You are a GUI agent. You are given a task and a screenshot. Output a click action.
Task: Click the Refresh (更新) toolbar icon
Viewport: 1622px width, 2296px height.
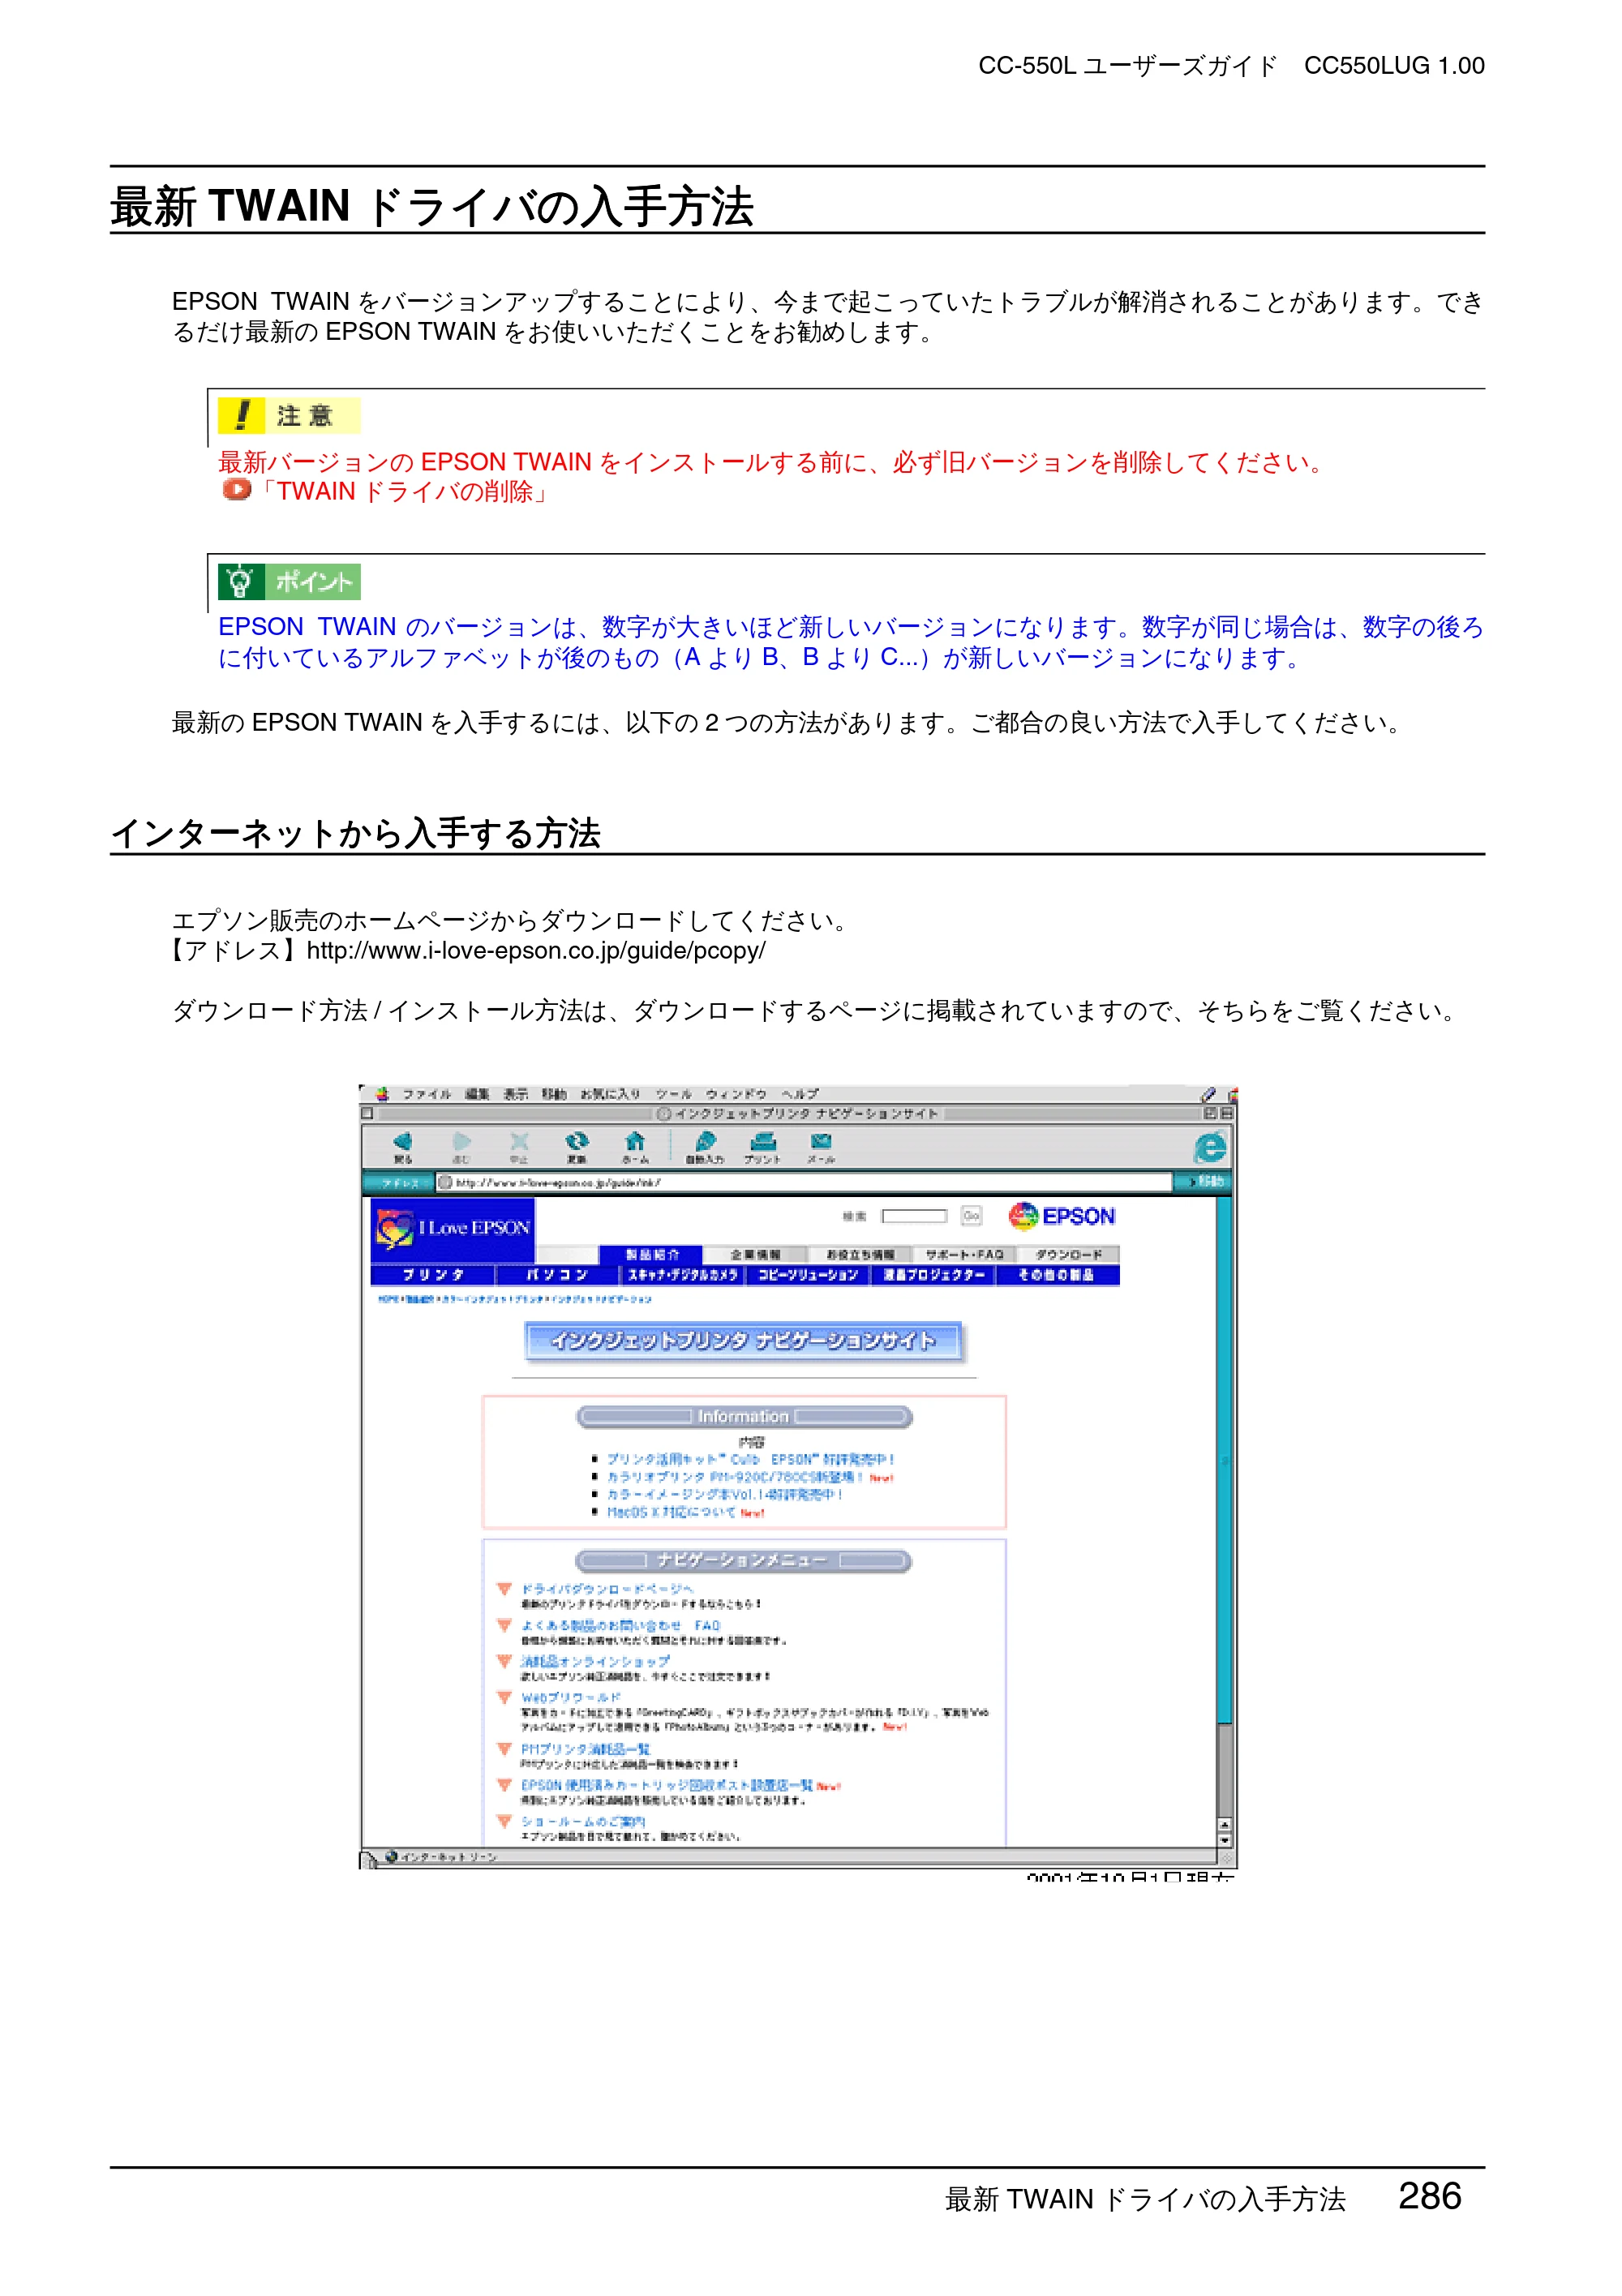coord(577,1147)
